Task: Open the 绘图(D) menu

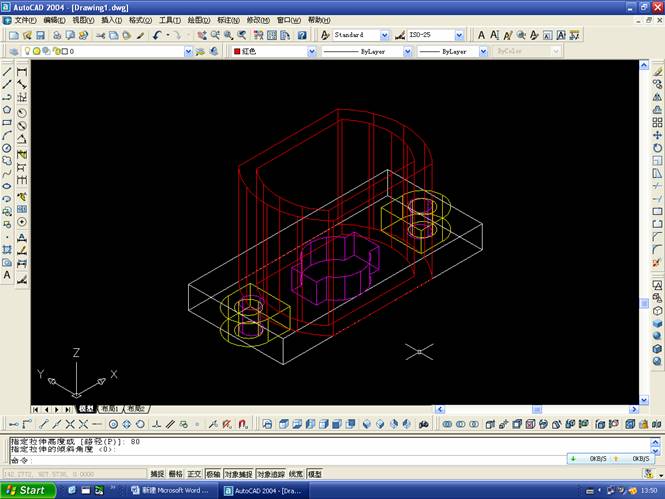Action: (197, 20)
